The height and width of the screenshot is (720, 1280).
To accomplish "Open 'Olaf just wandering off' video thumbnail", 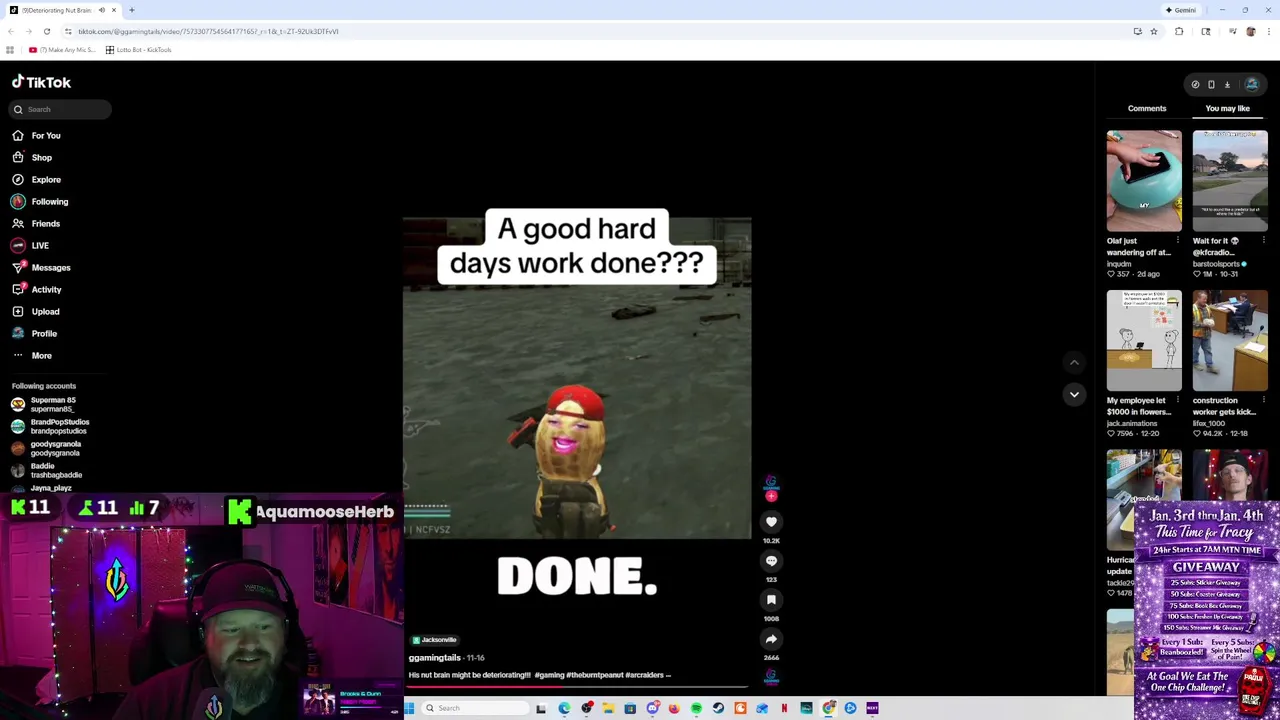I will [x=1144, y=181].
